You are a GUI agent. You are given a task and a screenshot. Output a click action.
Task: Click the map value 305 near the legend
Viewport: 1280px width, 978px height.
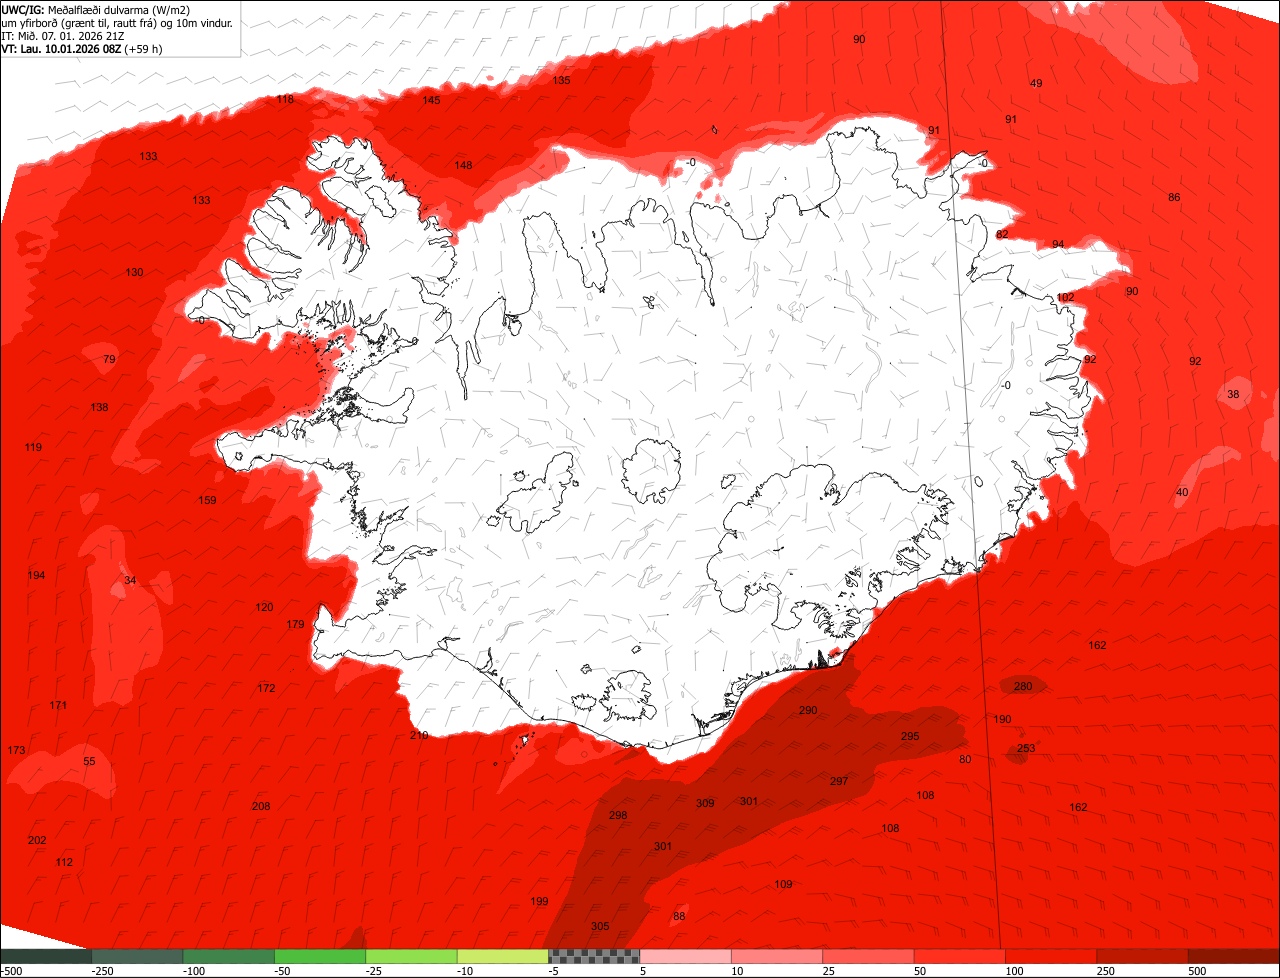click(600, 926)
